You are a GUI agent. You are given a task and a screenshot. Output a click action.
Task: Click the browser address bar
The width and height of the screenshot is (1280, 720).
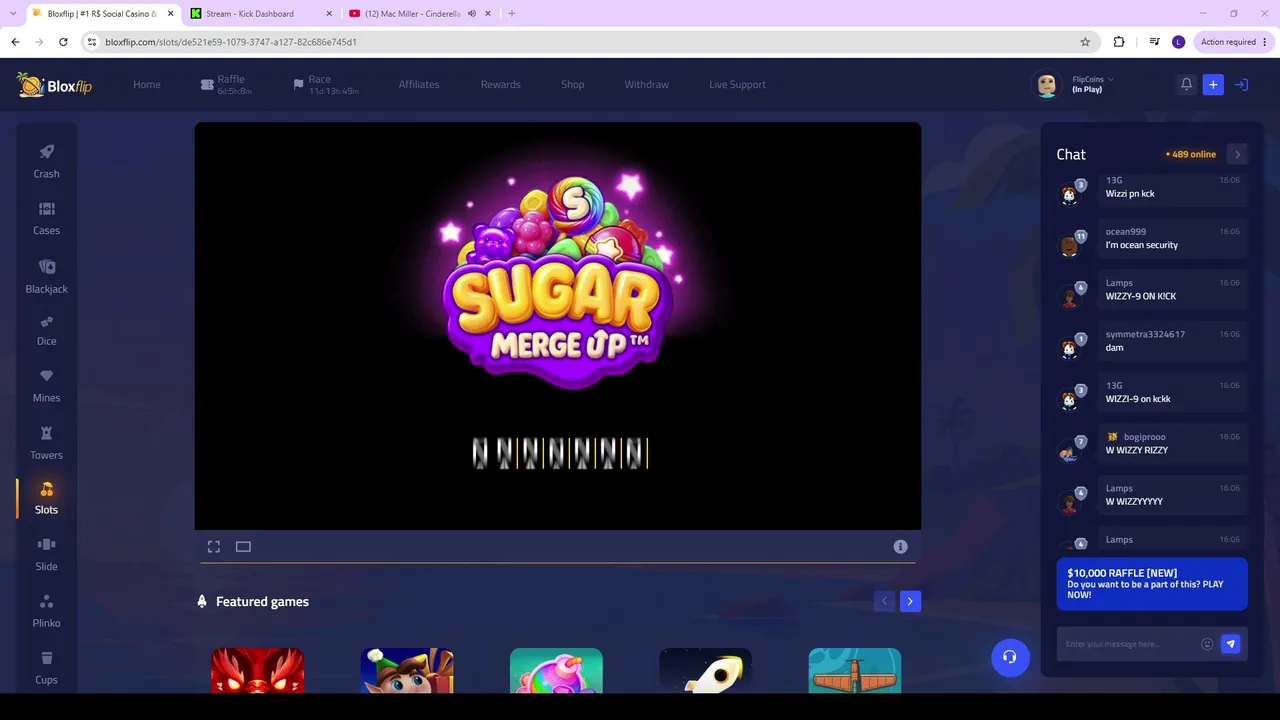[580, 42]
